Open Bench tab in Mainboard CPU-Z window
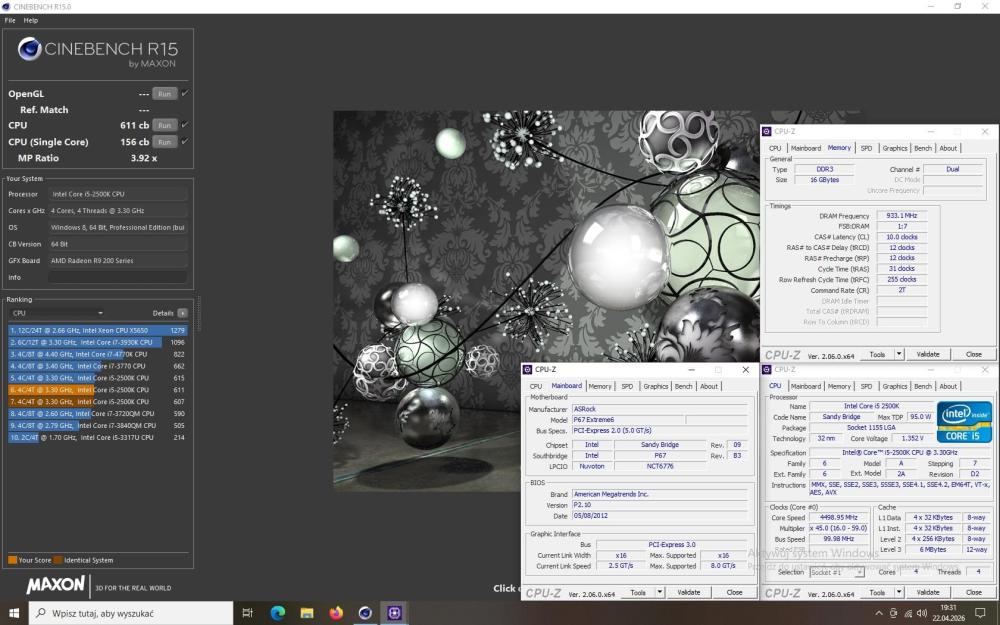This screenshot has height=625, width=1000. [683, 386]
